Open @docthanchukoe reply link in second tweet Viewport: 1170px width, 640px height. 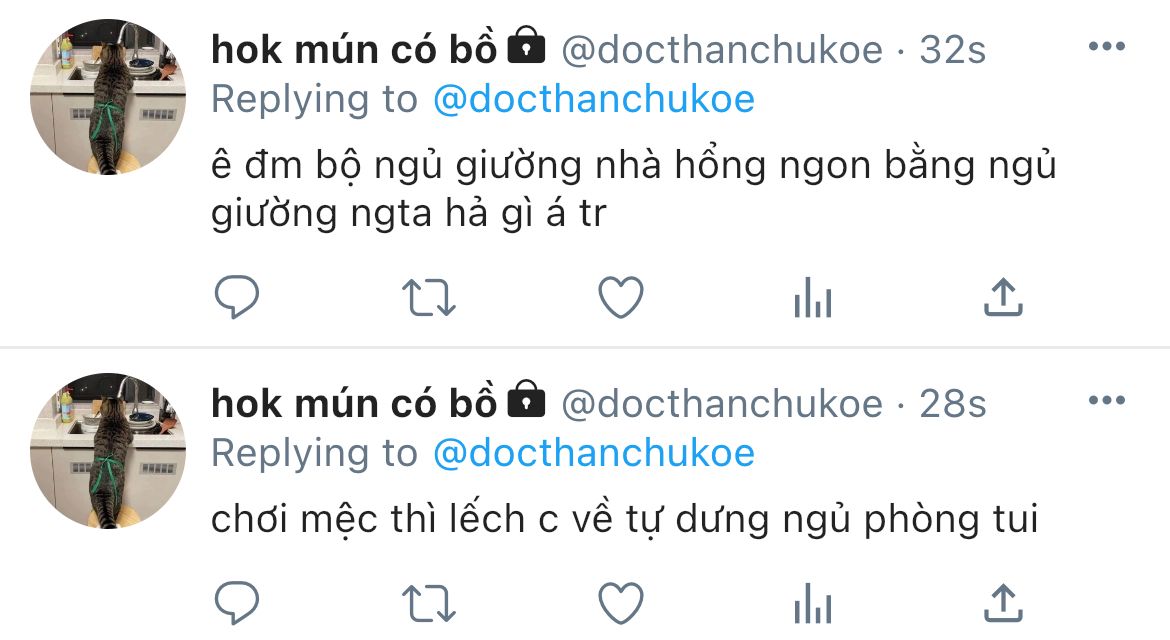click(594, 454)
